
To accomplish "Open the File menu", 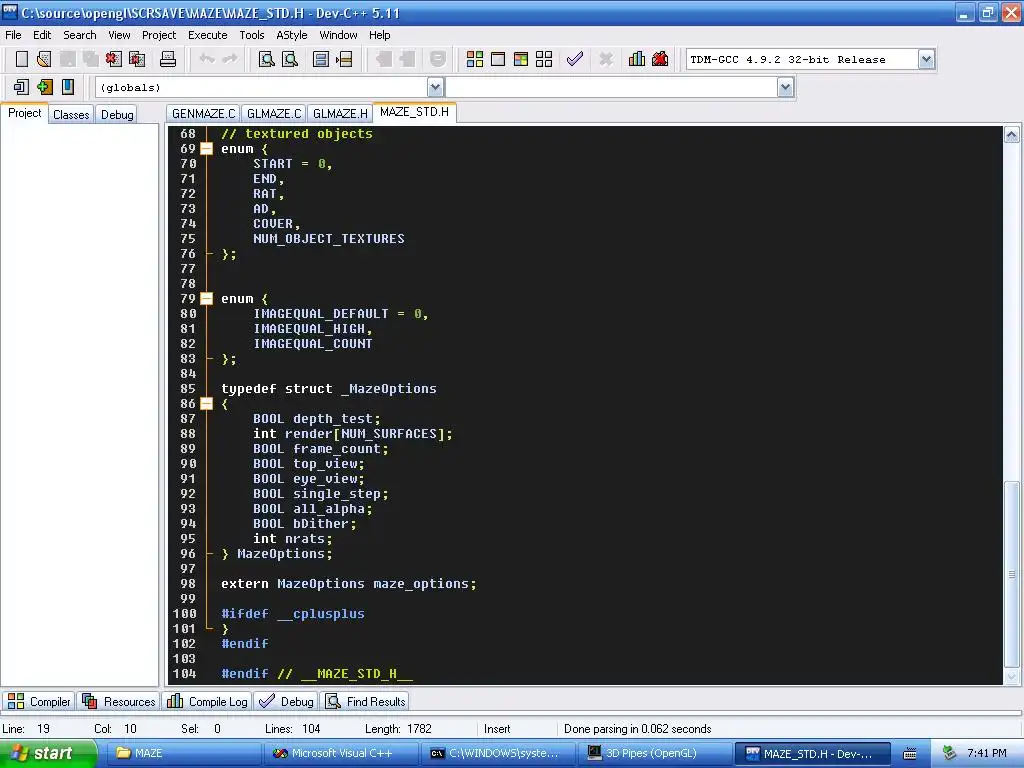I will [13, 35].
